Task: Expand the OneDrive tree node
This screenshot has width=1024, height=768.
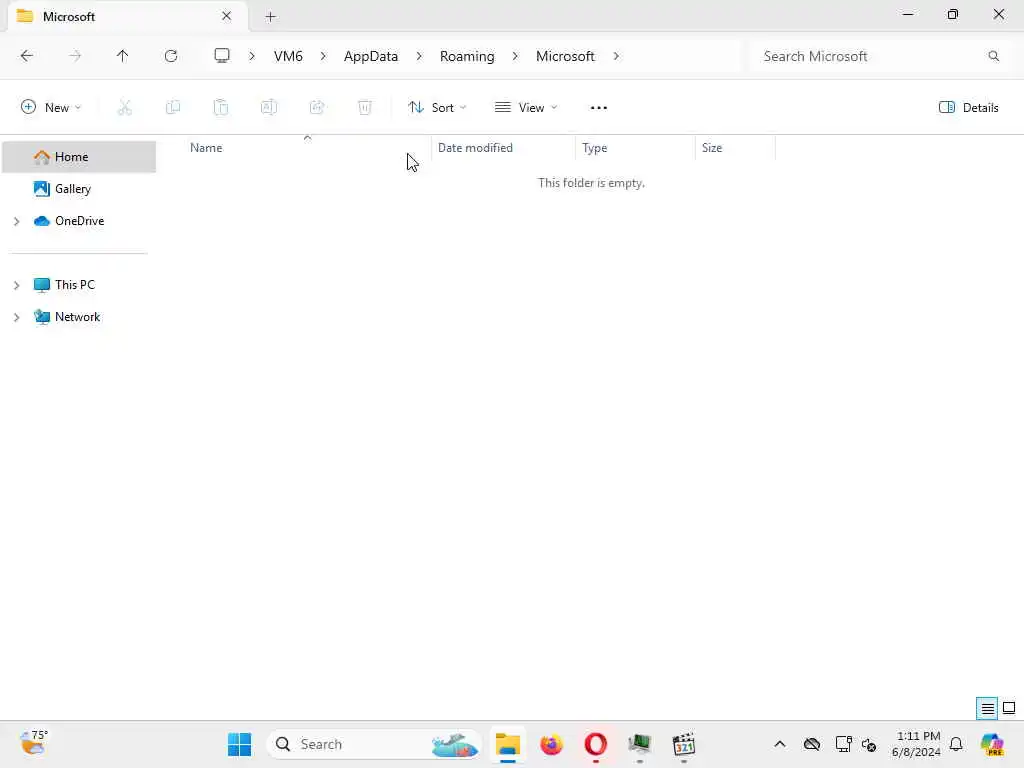Action: click(x=16, y=221)
